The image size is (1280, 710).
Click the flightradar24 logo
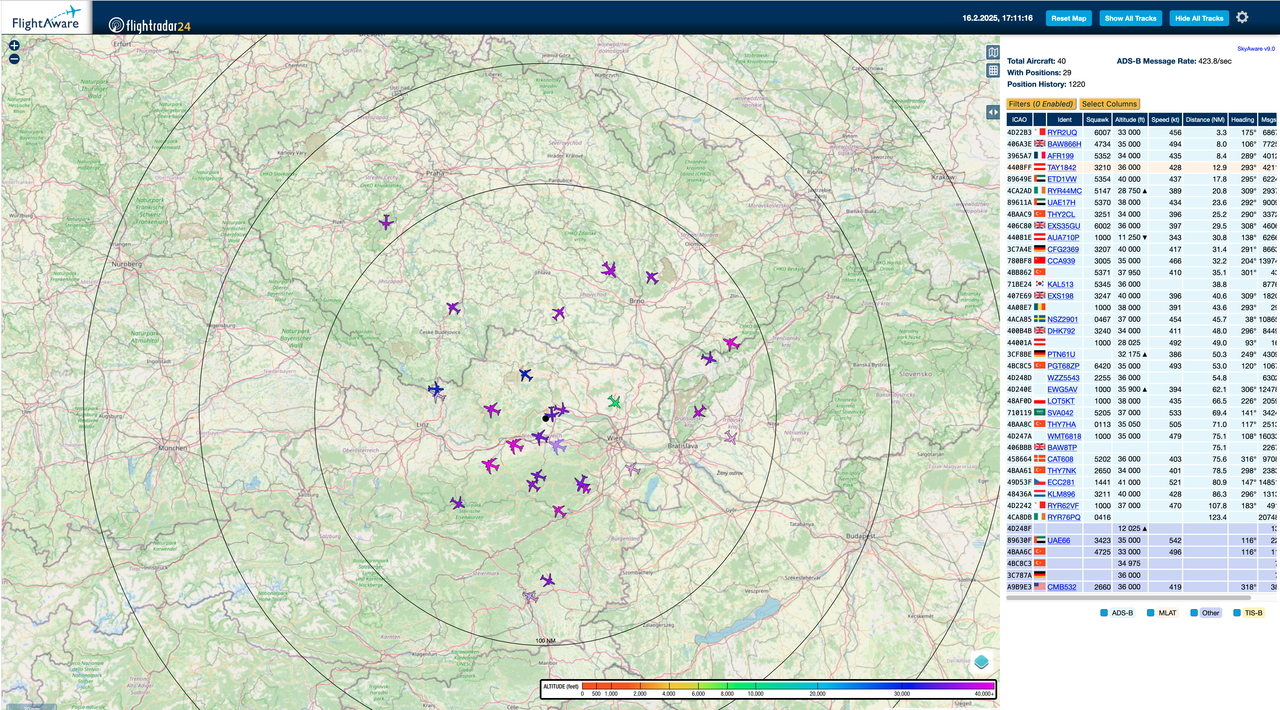(149, 25)
